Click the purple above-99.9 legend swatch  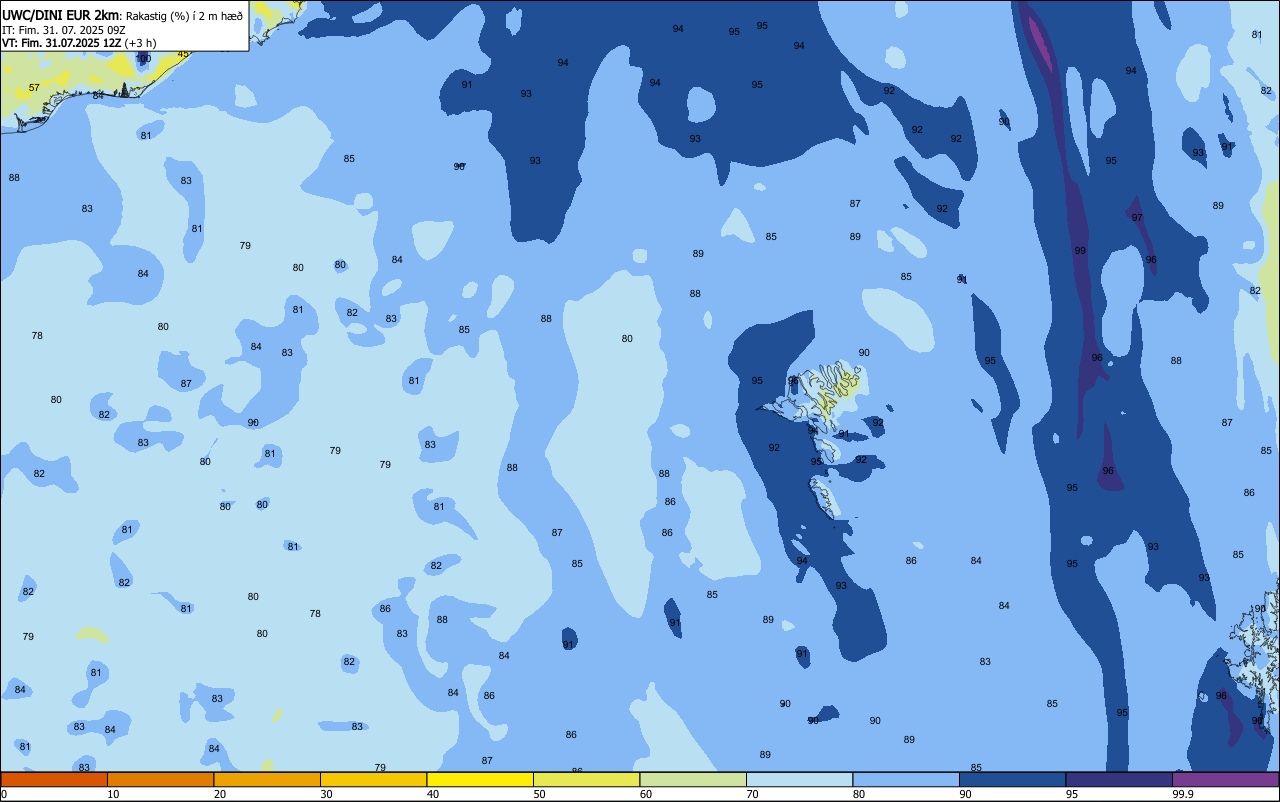point(1225,779)
